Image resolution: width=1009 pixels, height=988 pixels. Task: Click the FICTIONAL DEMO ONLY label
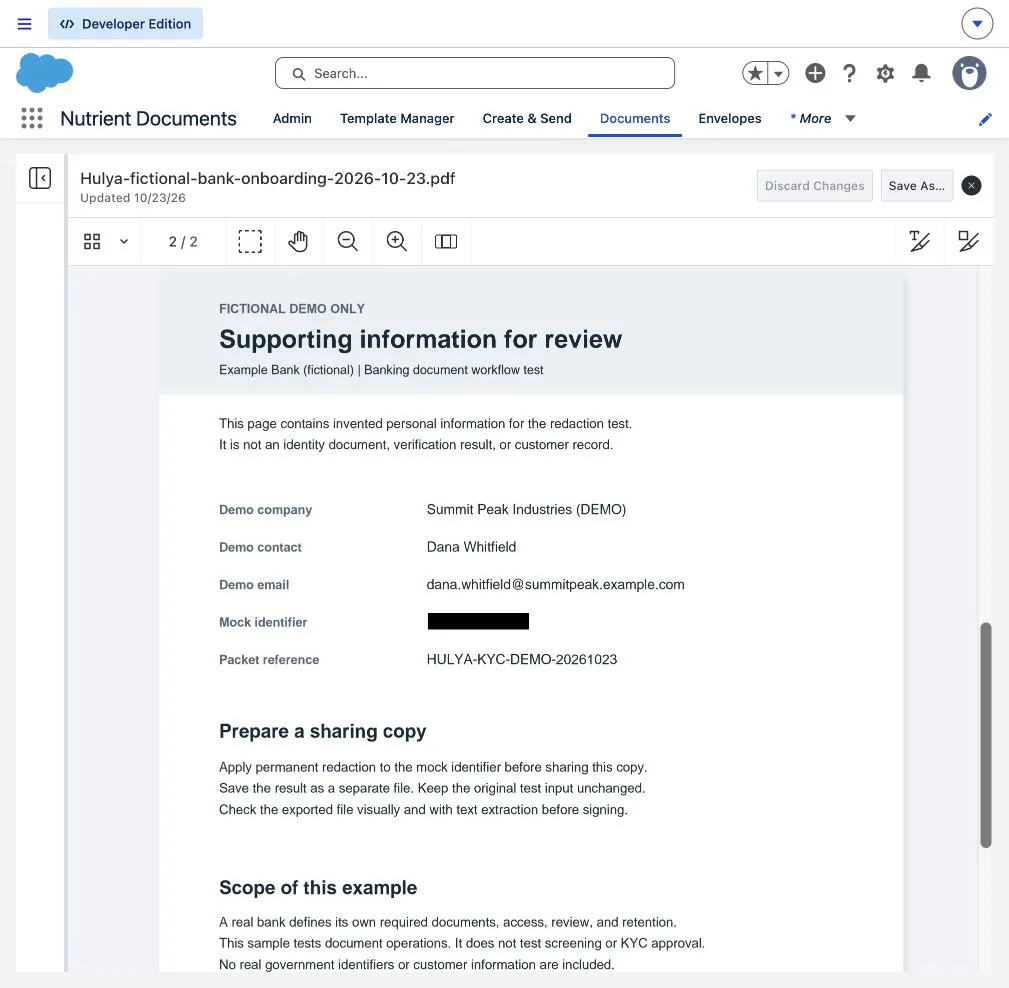(x=292, y=308)
